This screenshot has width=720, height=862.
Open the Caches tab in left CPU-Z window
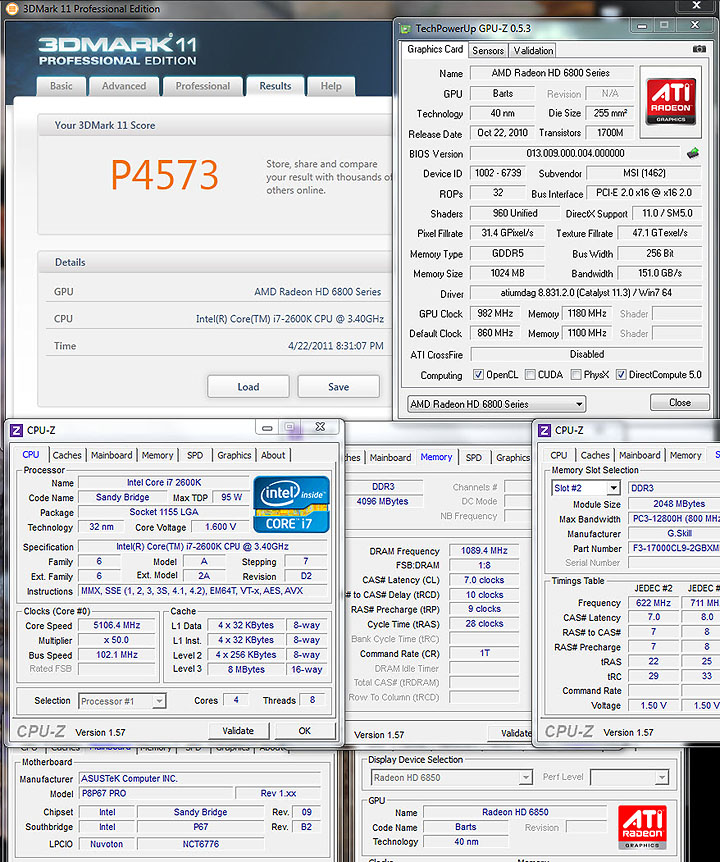(x=67, y=455)
